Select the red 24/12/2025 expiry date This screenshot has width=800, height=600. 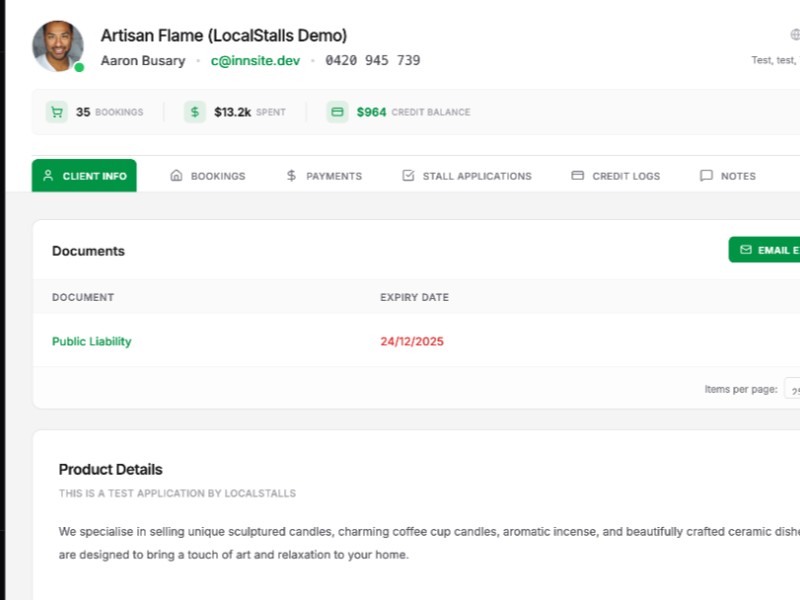412,341
